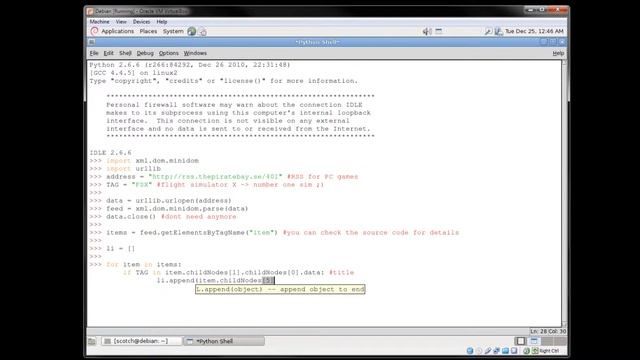
Task: Open the Shell menu
Action: coord(125,53)
